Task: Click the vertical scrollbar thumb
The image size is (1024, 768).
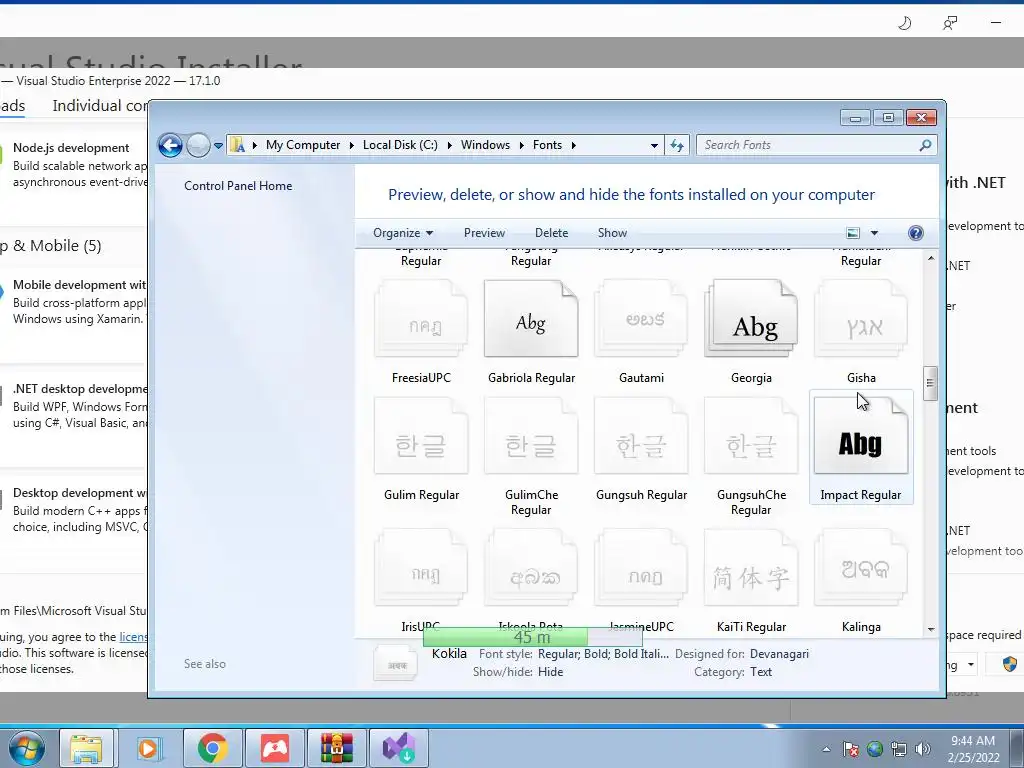Action: point(931,383)
